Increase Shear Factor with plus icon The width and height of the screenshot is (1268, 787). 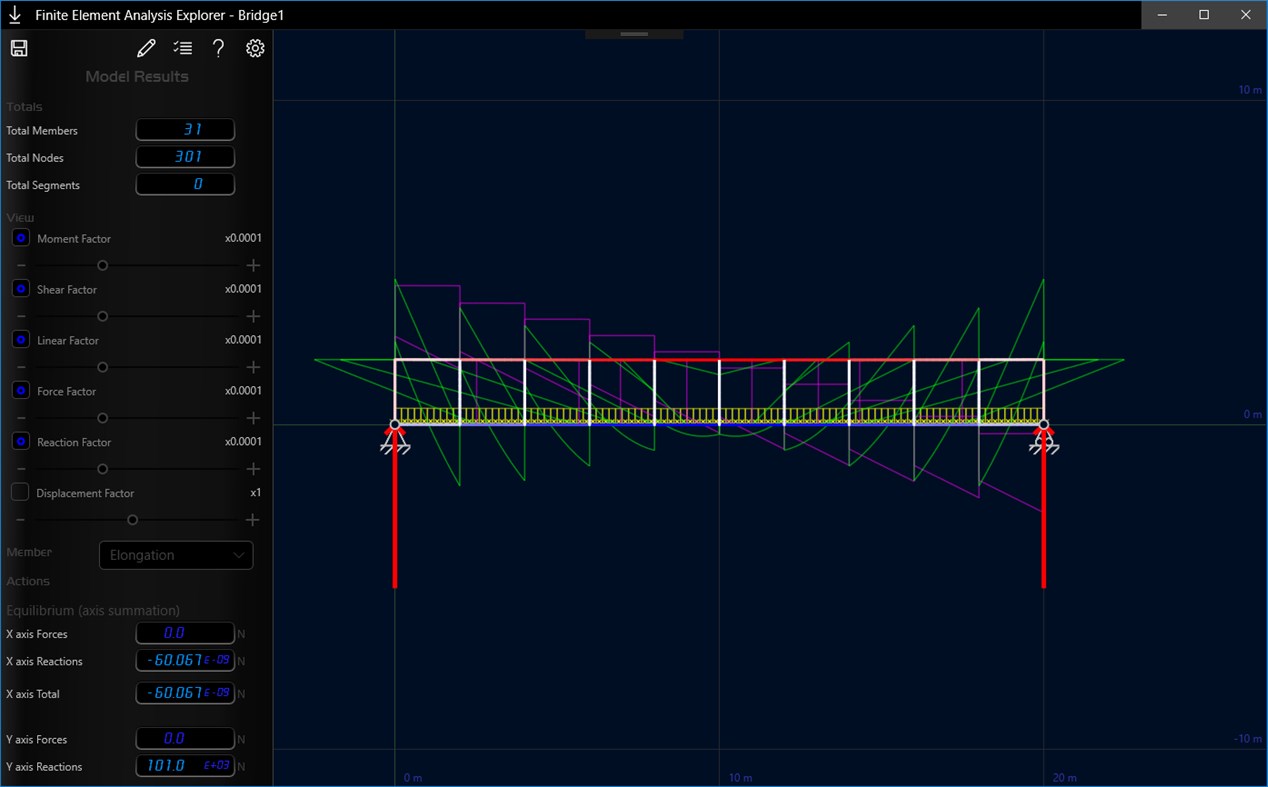[x=253, y=316]
